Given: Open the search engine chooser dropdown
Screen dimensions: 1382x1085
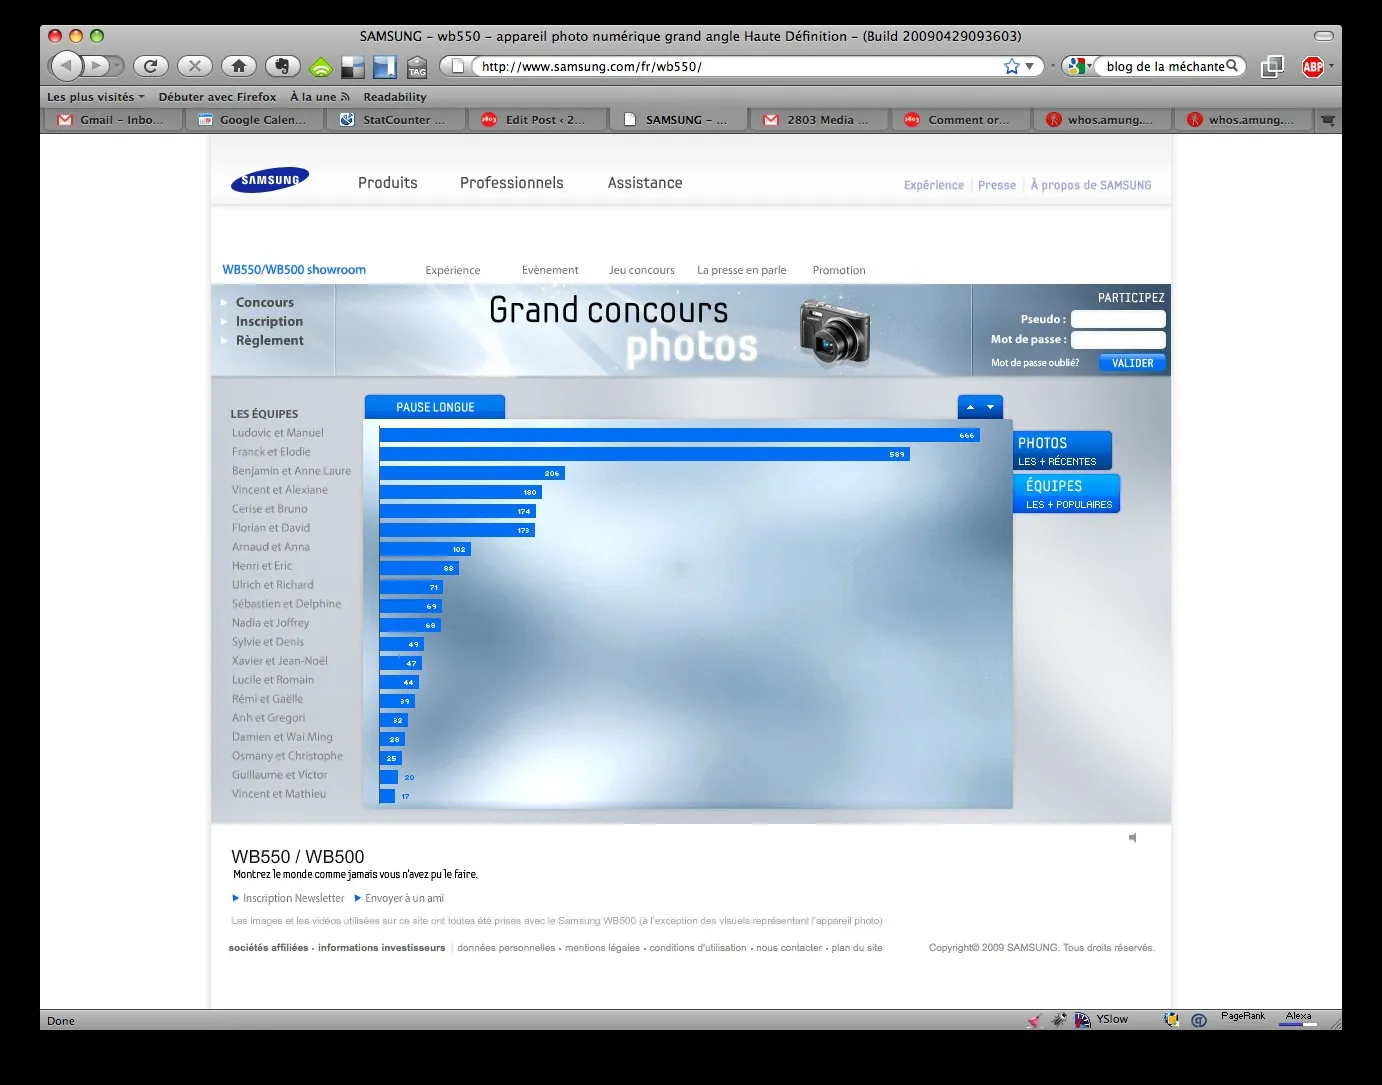Looking at the screenshot, I should (1077, 66).
